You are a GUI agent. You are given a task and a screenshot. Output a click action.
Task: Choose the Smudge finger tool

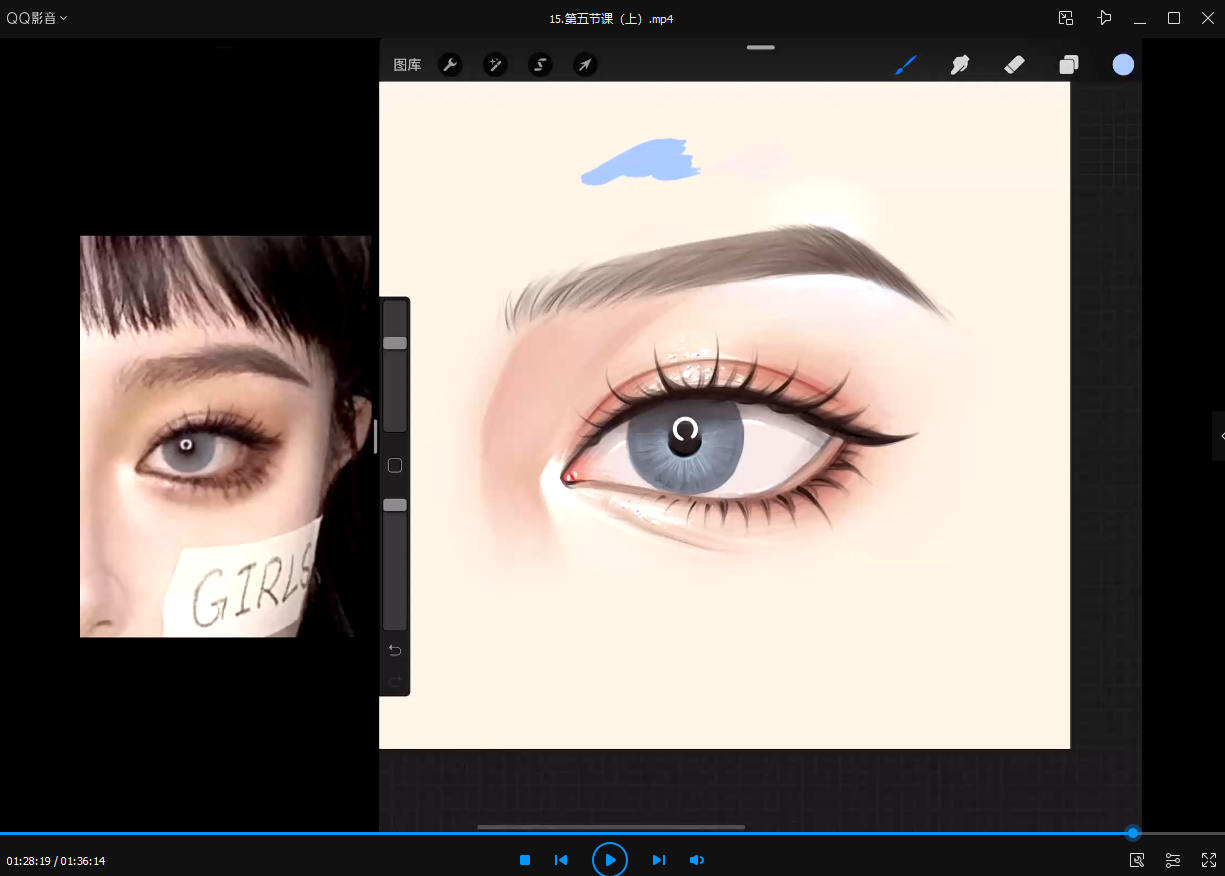(x=960, y=65)
